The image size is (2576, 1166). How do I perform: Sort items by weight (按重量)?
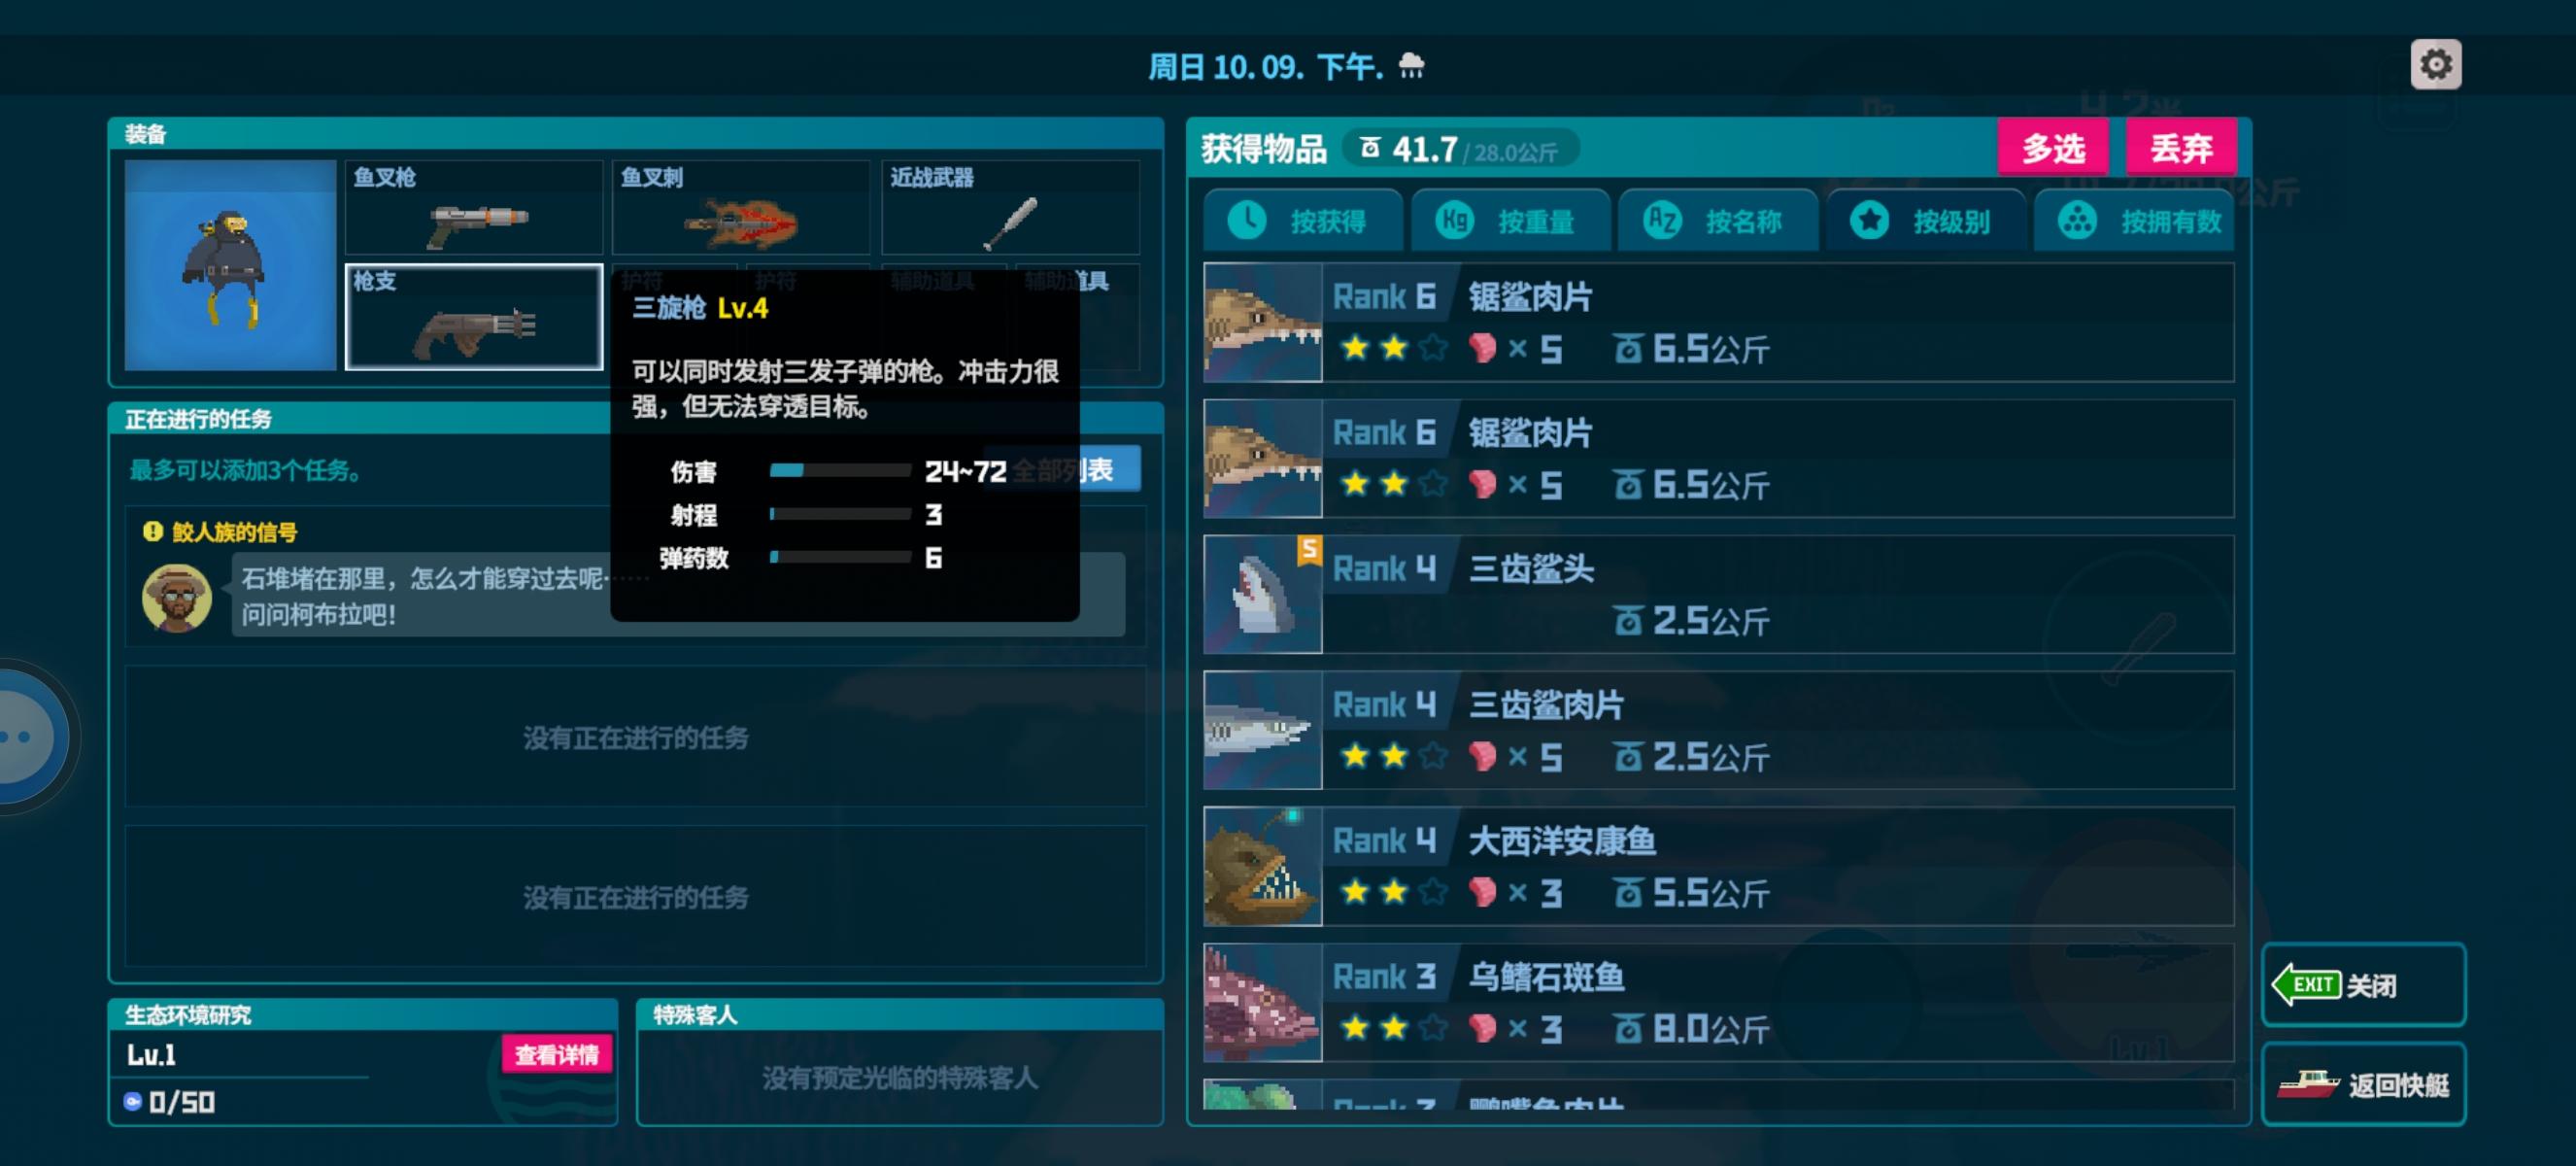tap(1511, 221)
